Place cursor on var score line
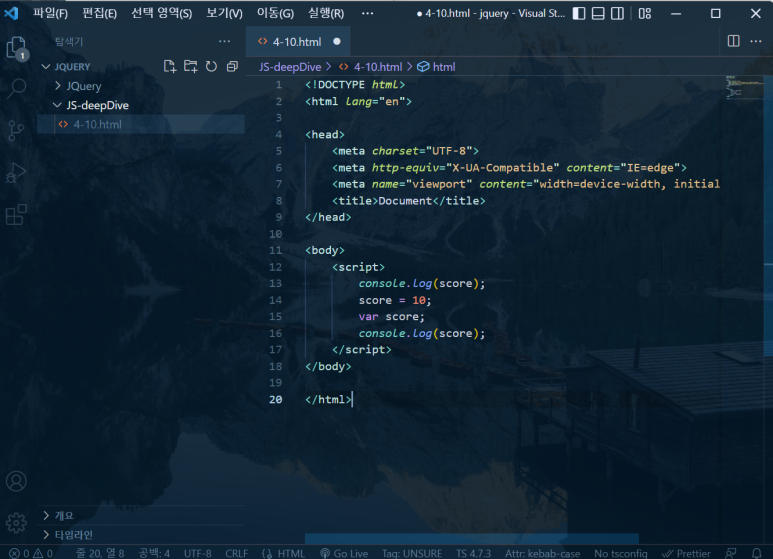This screenshot has height=559, width=773. (x=391, y=316)
